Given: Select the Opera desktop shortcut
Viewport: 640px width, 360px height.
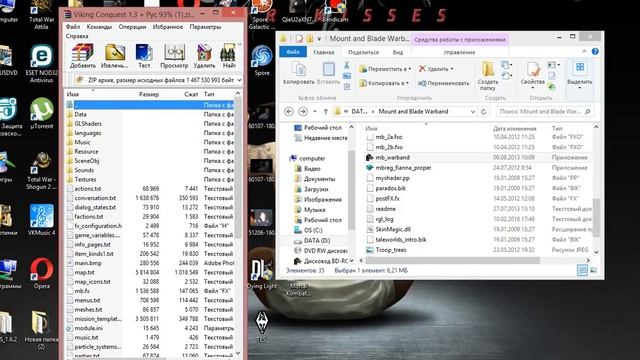Looking at the screenshot, I should 42,273.
